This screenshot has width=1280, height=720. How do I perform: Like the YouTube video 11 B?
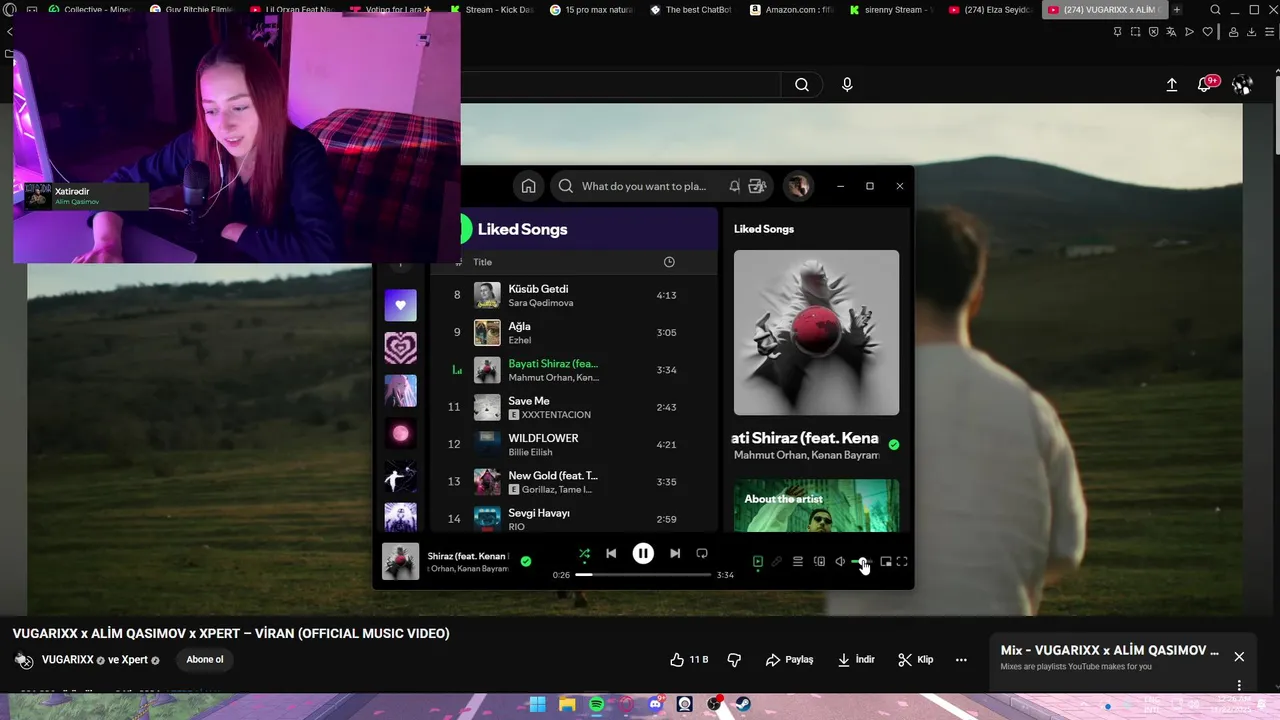(689, 660)
